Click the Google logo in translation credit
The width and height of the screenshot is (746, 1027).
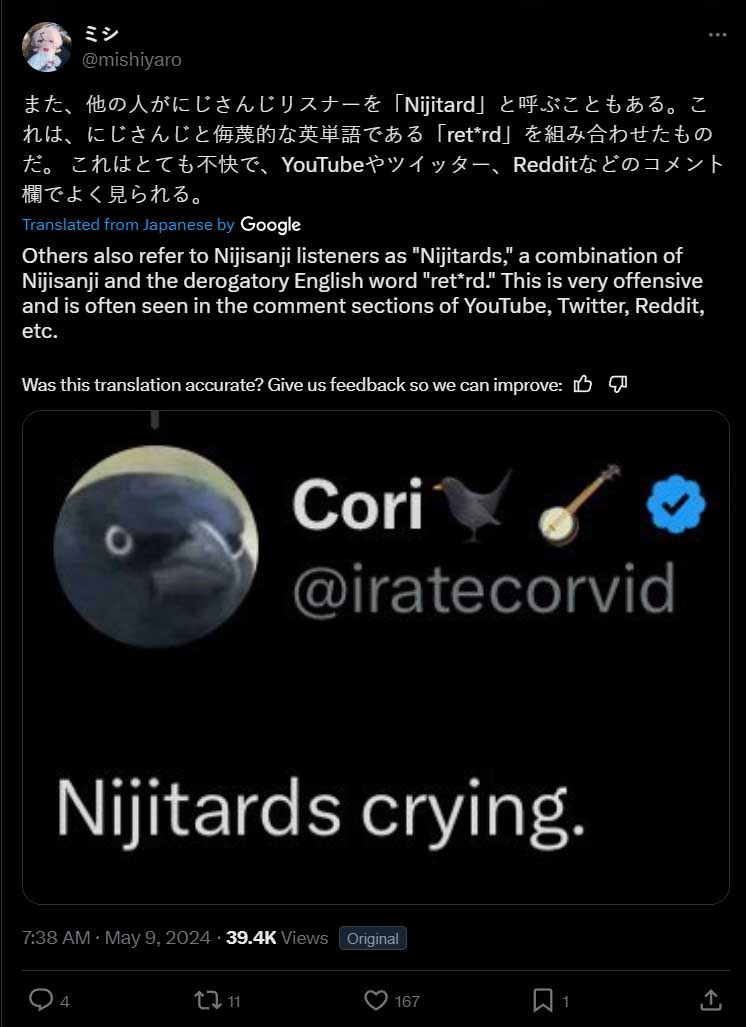(x=270, y=225)
